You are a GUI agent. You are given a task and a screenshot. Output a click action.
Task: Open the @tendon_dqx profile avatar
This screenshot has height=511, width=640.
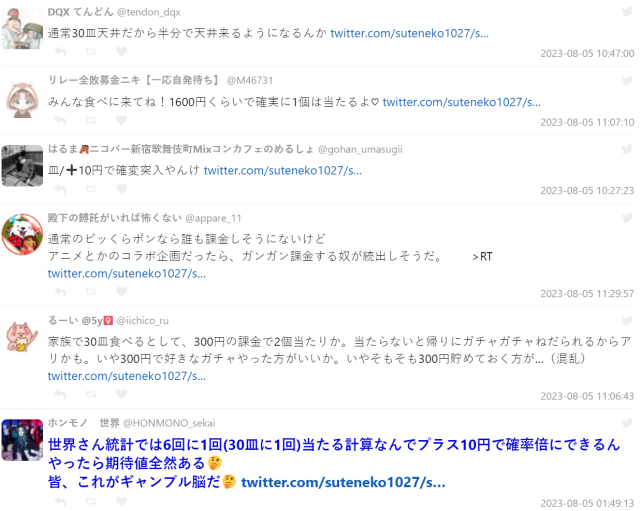[x=22, y=29]
